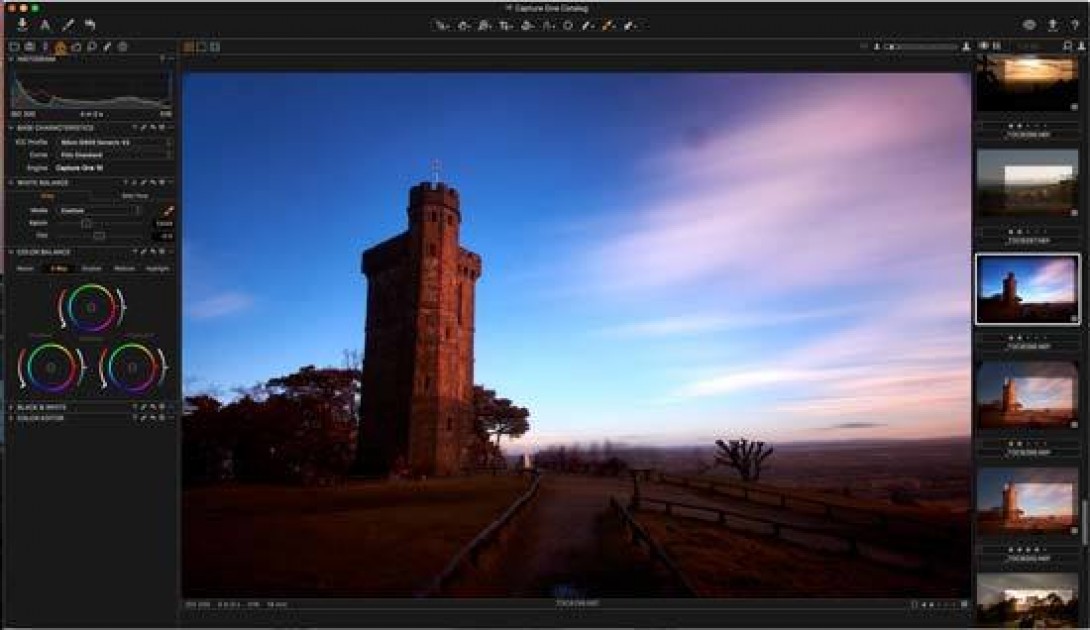Click the Tint slider handle
This screenshot has width=1090, height=630.
click(99, 236)
